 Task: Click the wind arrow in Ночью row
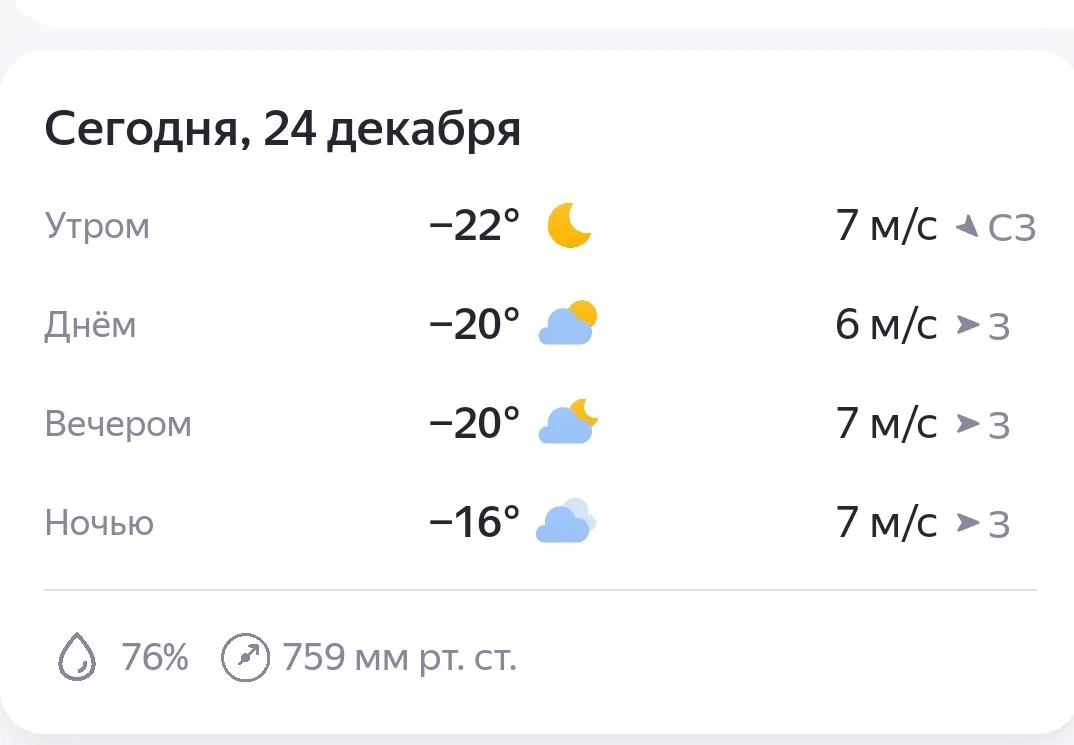[x=967, y=522]
